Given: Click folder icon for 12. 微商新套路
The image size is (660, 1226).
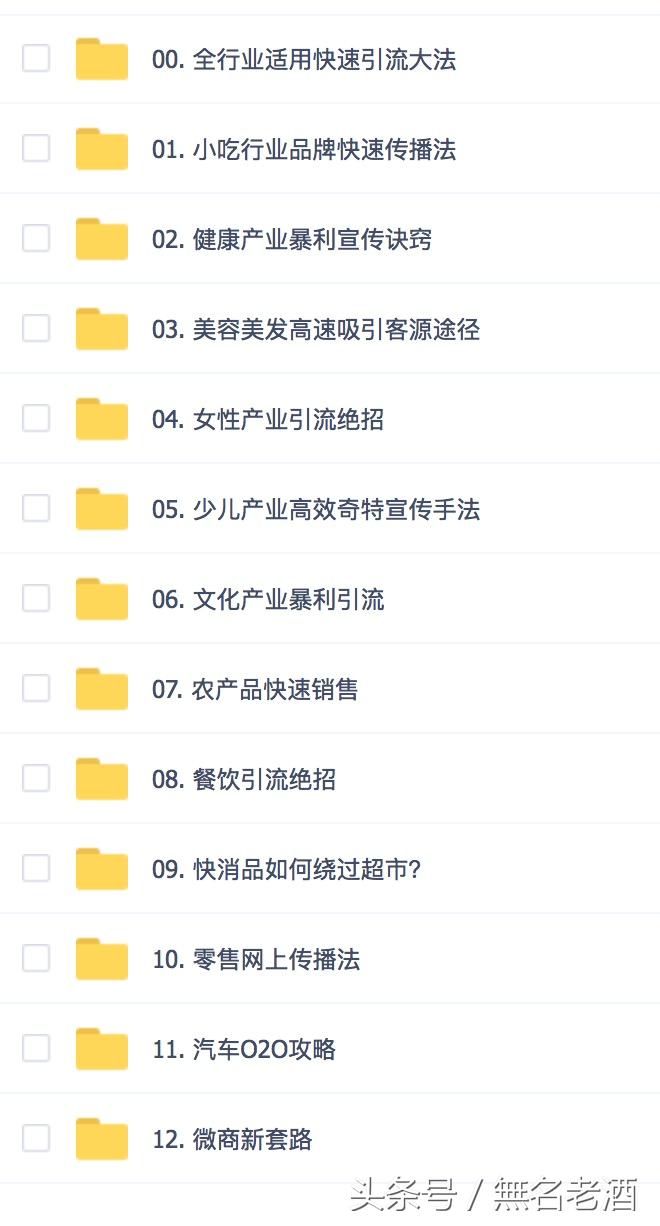Looking at the screenshot, I should click(102, 1139).
